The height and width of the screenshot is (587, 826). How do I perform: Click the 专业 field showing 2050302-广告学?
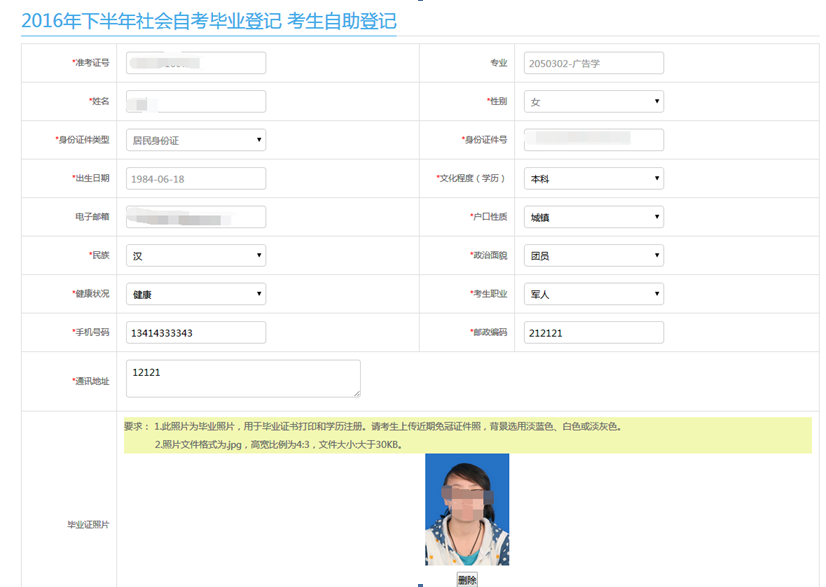pyautogui.click(x=594, y=63)
